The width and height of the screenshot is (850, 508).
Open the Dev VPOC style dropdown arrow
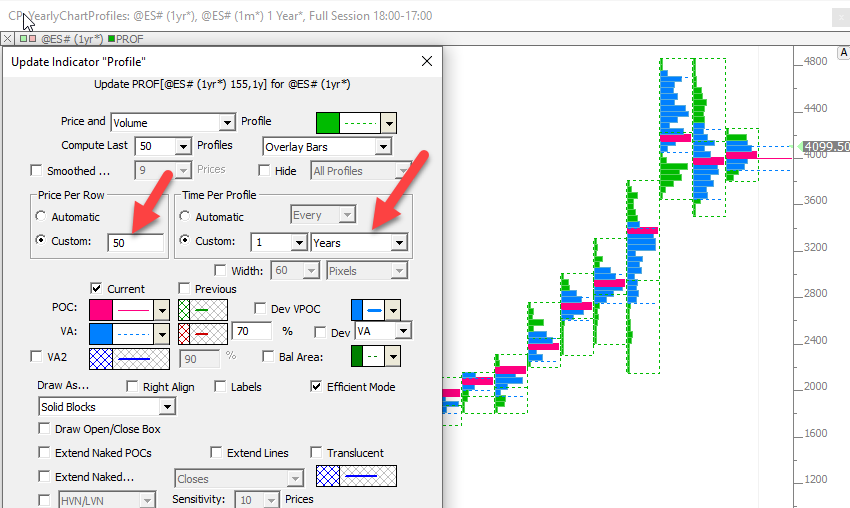(x=393, y=311)
